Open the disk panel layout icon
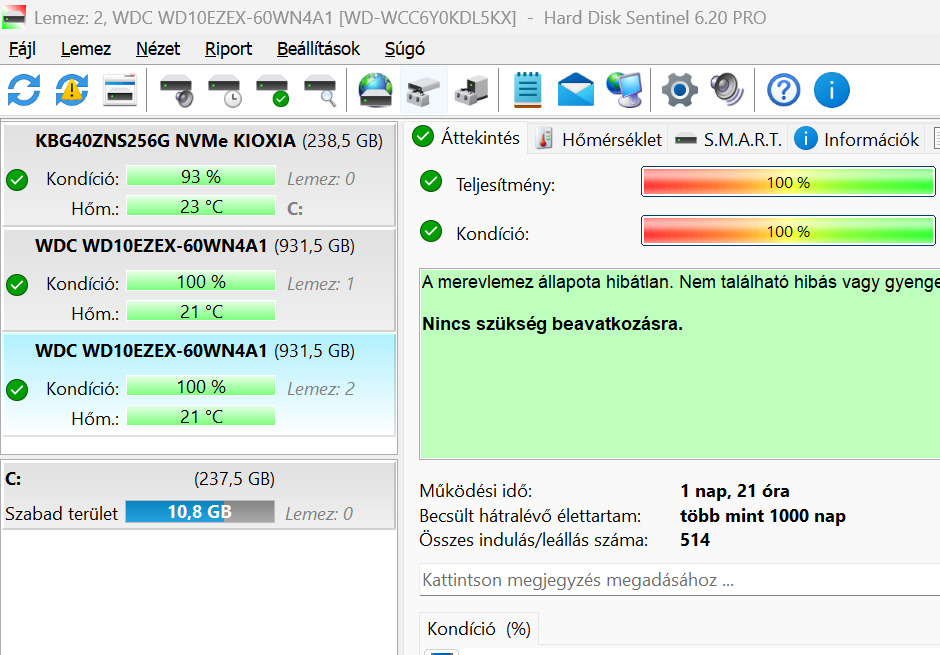 tap(120, 90)
